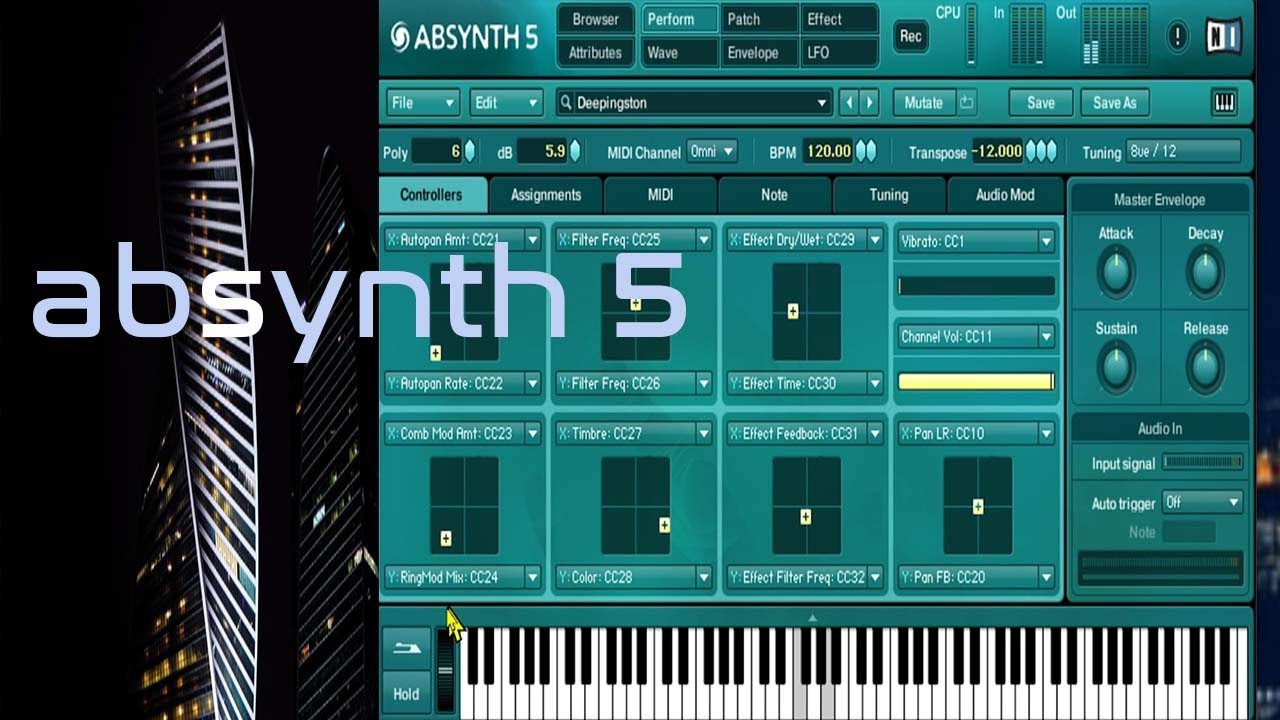
Task: Toggle the virtual keyboard icon
Action: [x=1223, y=102]
